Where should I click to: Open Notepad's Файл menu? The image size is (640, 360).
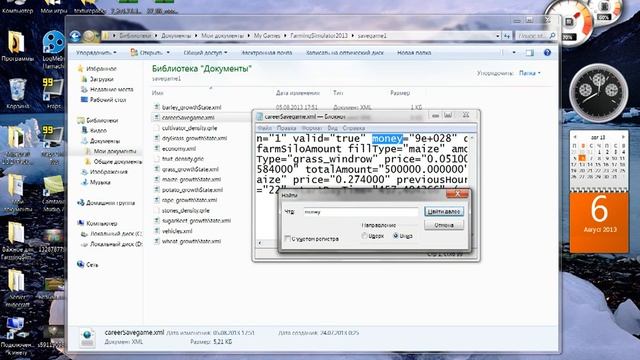pos(264,128)
